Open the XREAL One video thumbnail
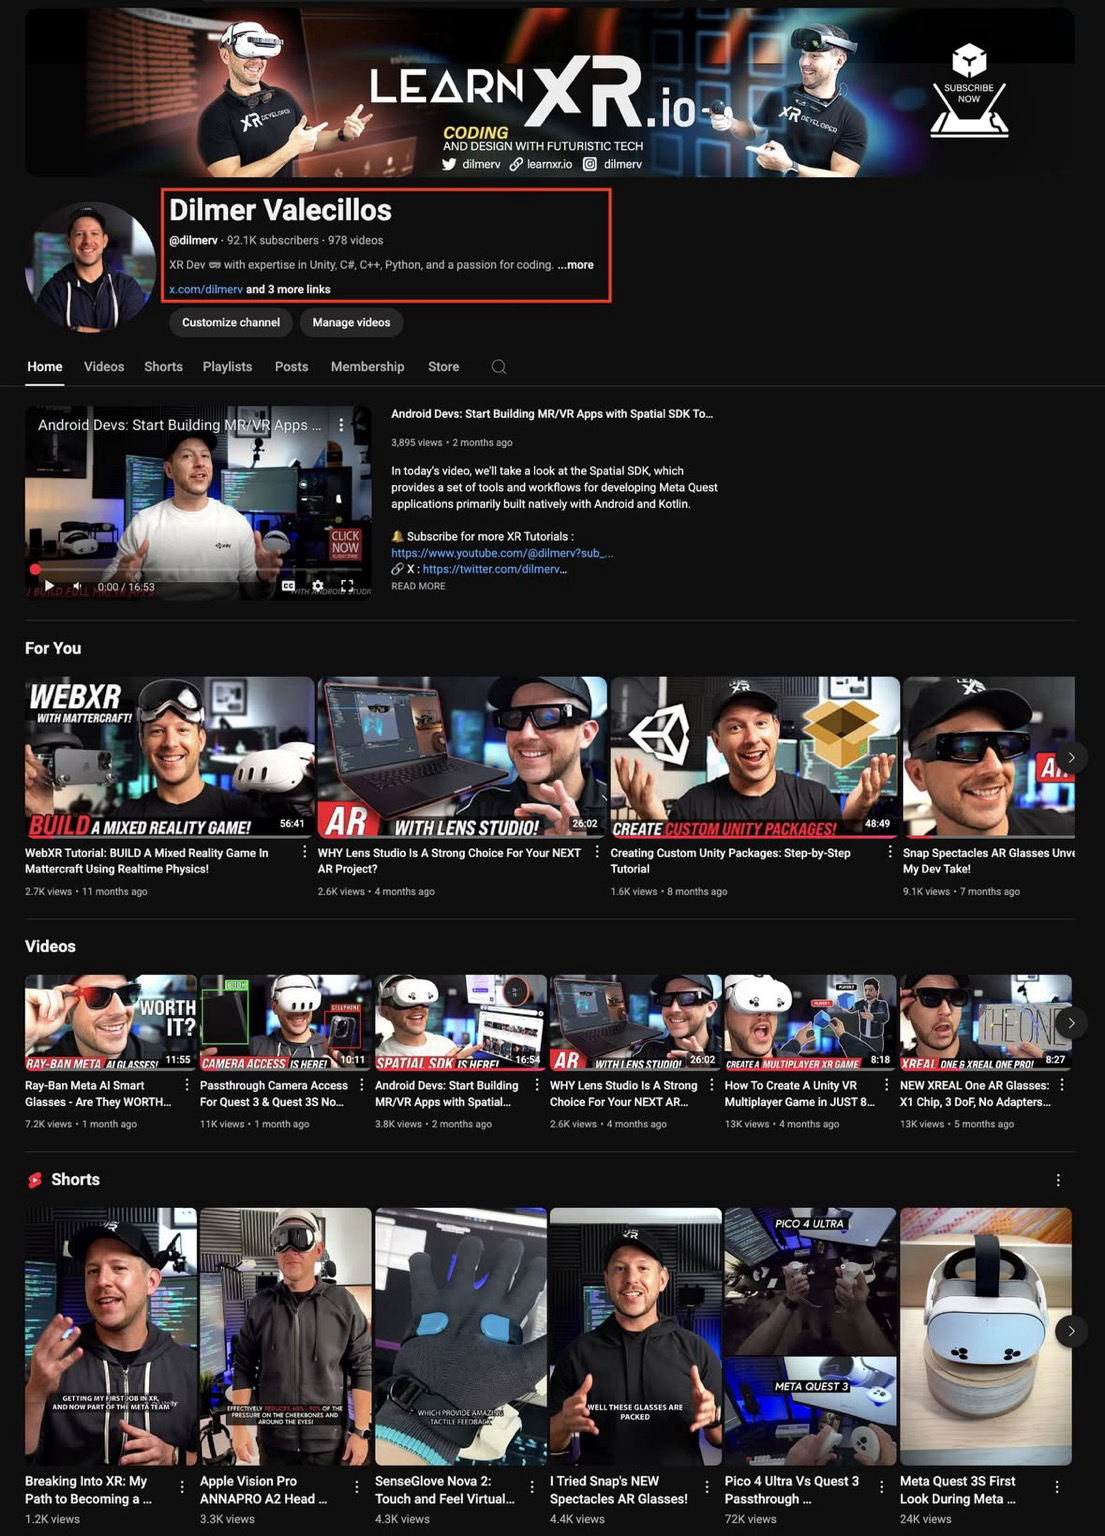The image size is (1105, 1536). coord(986,1022)
